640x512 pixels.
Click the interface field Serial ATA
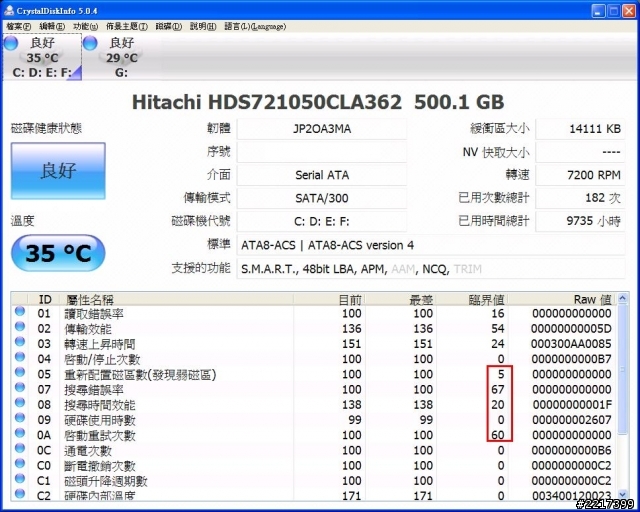(x=322, y=175)
